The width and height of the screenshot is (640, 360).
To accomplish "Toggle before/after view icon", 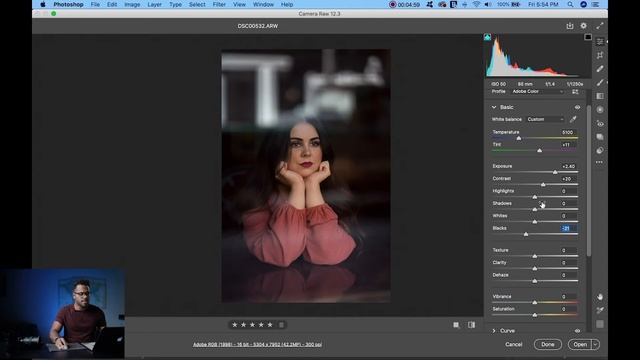I will click(x=471, y=325).
